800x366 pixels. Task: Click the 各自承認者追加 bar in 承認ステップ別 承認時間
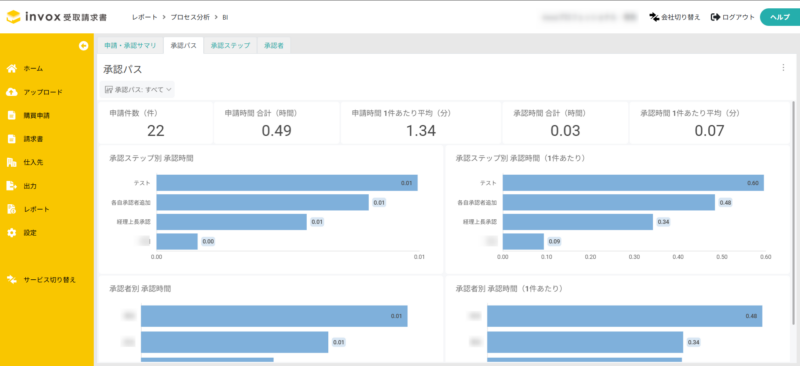click(x=262, y=202)
